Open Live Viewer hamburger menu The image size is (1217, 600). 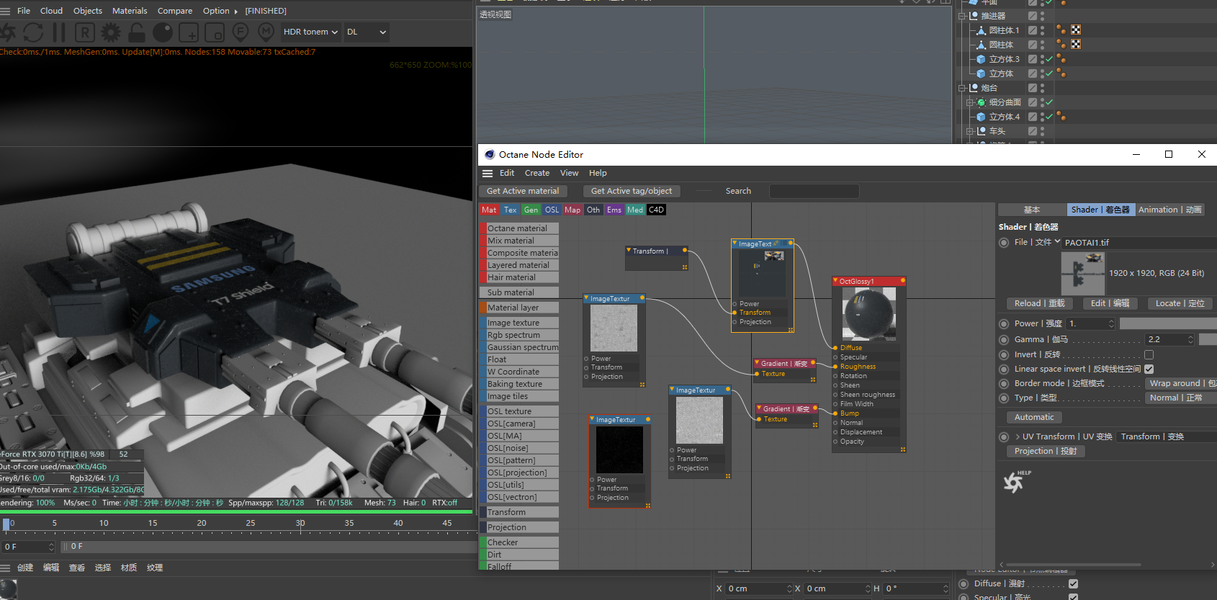pyautogui.click(x=5, y=11)
